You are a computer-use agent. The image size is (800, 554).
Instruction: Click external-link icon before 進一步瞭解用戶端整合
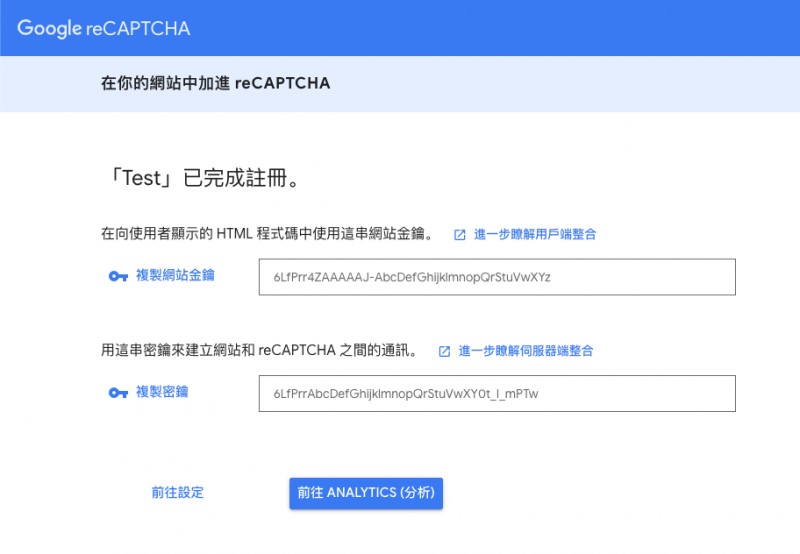pos(460,235)
